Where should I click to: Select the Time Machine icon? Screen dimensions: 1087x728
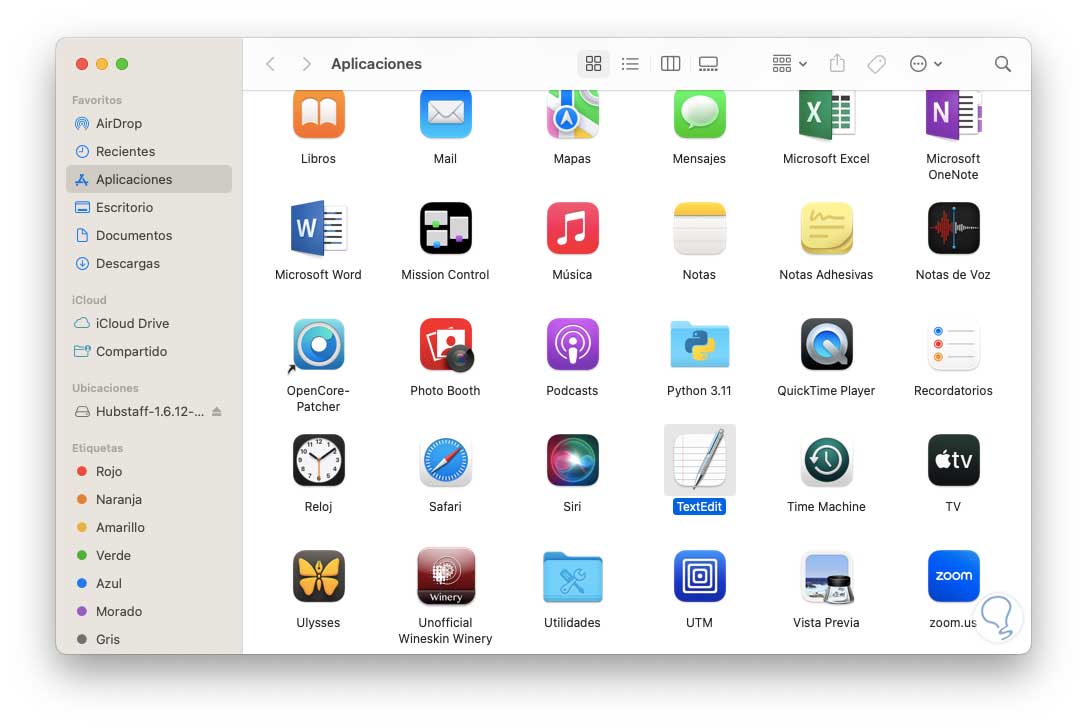tap(826, 460)
